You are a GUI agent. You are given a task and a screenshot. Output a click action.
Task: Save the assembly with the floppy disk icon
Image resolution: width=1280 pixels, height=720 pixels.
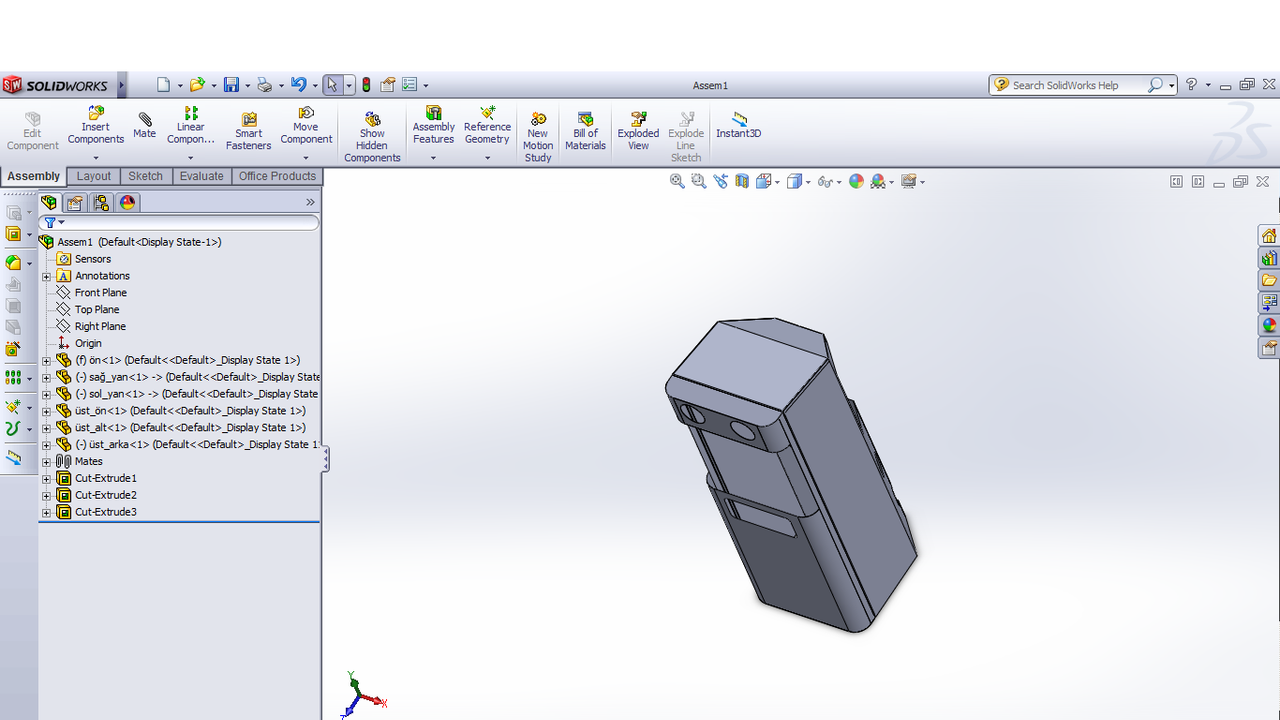[231, 85]
